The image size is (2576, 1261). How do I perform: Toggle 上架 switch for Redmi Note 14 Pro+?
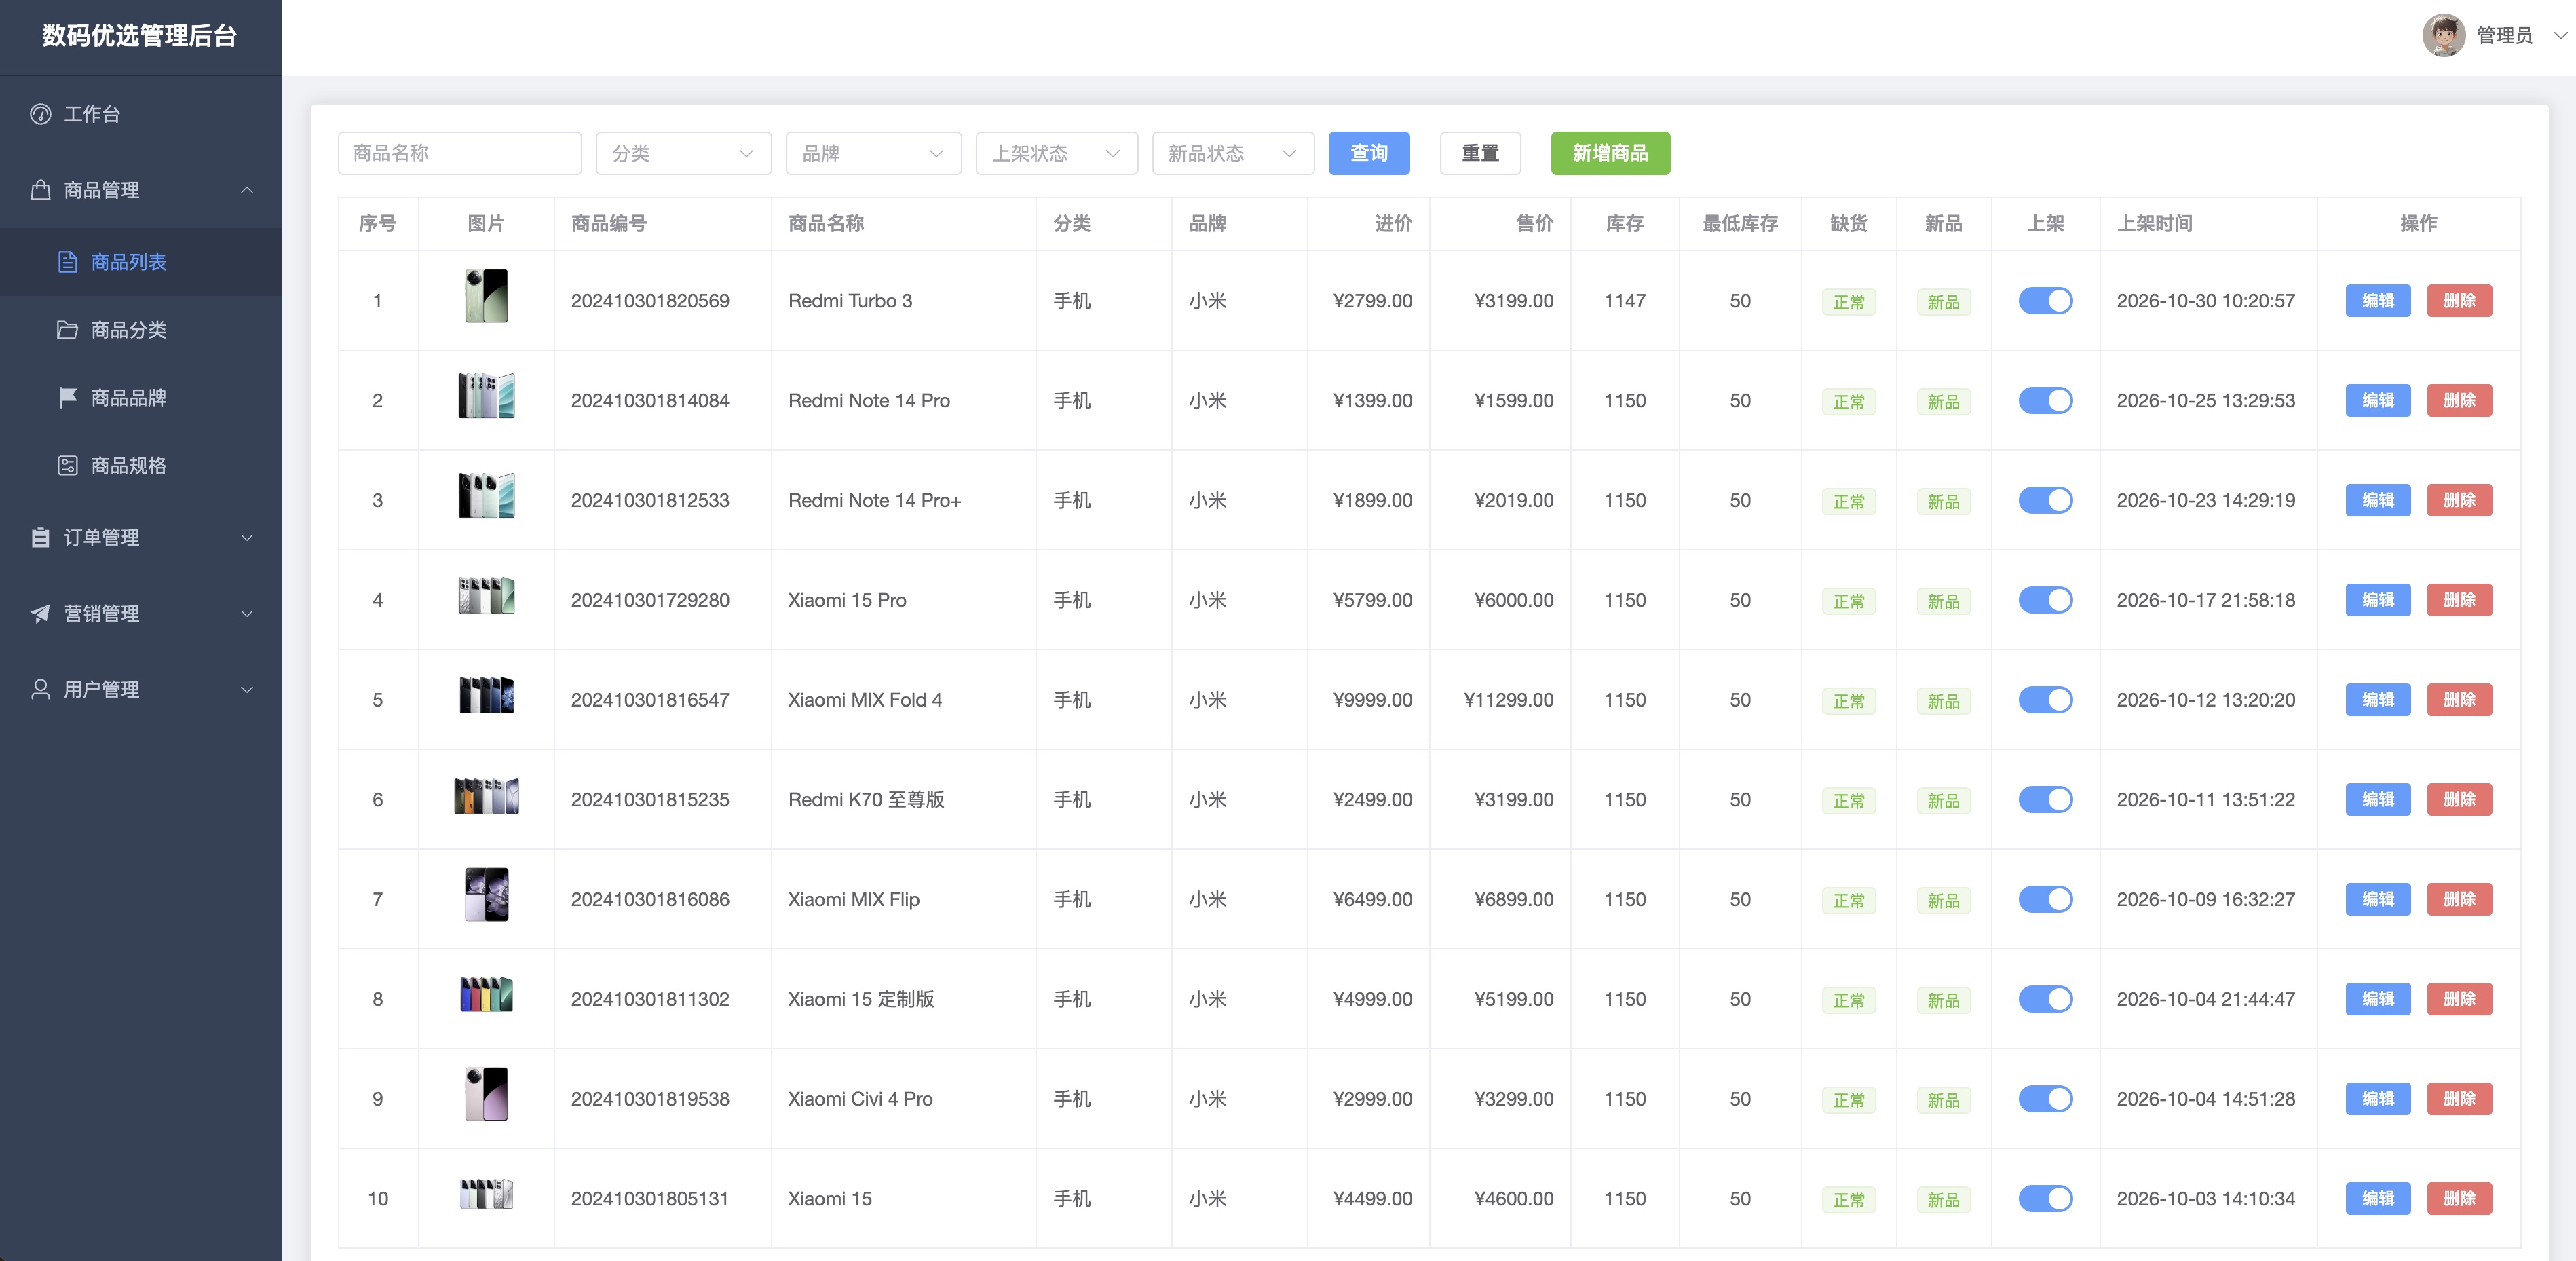click(2045, 501)
